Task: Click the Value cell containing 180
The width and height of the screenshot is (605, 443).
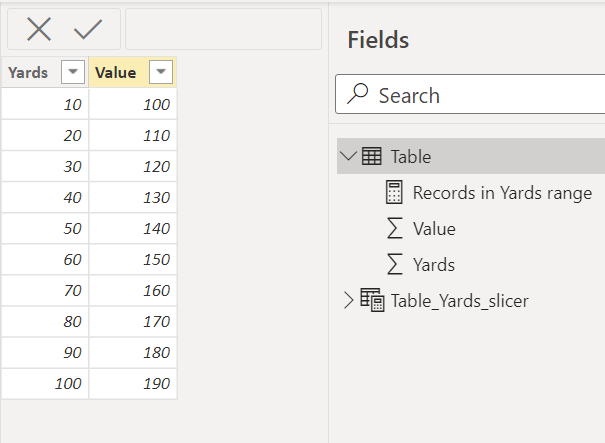Action: pyautogui.click(x=133, y=352)
